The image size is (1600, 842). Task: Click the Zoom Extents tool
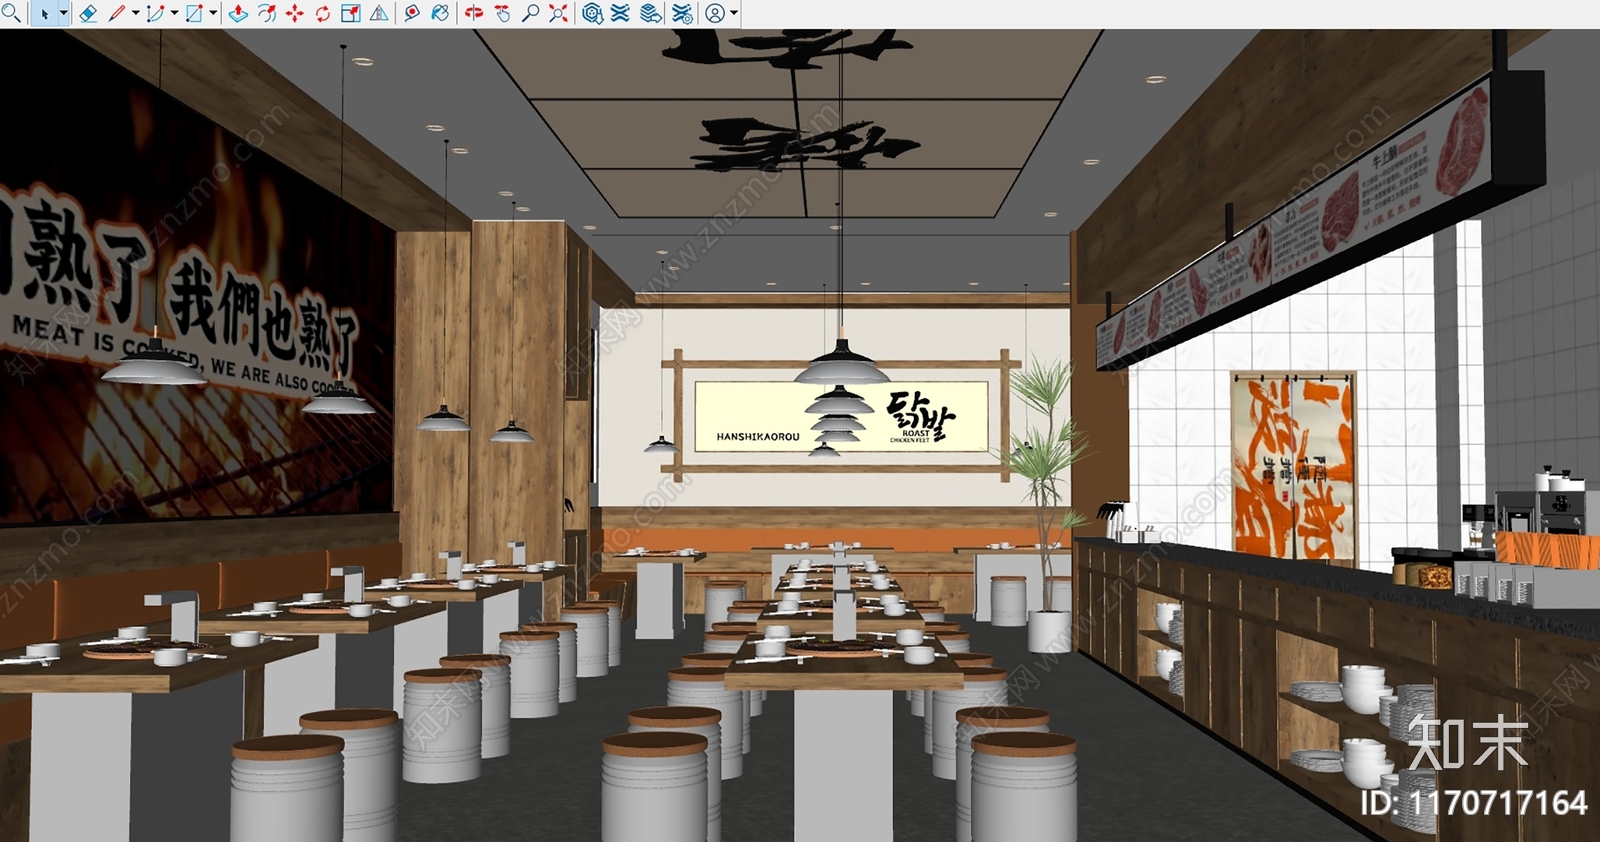(x=558, y=13)
